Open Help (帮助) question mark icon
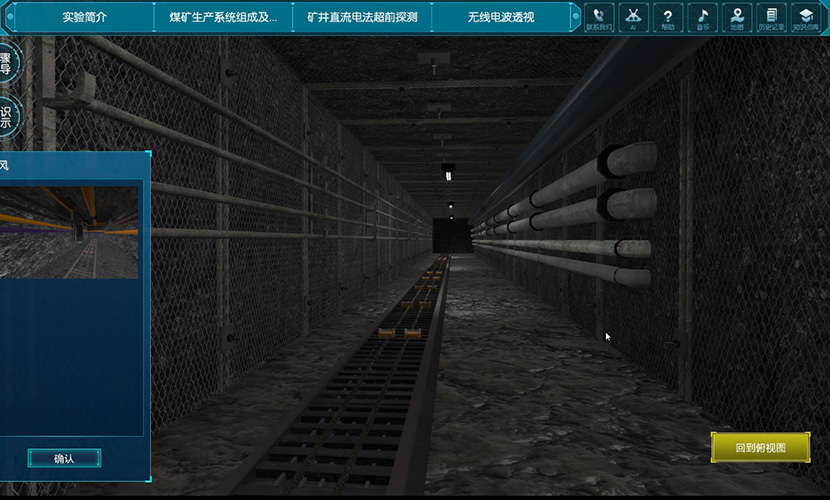 [667, 17]
